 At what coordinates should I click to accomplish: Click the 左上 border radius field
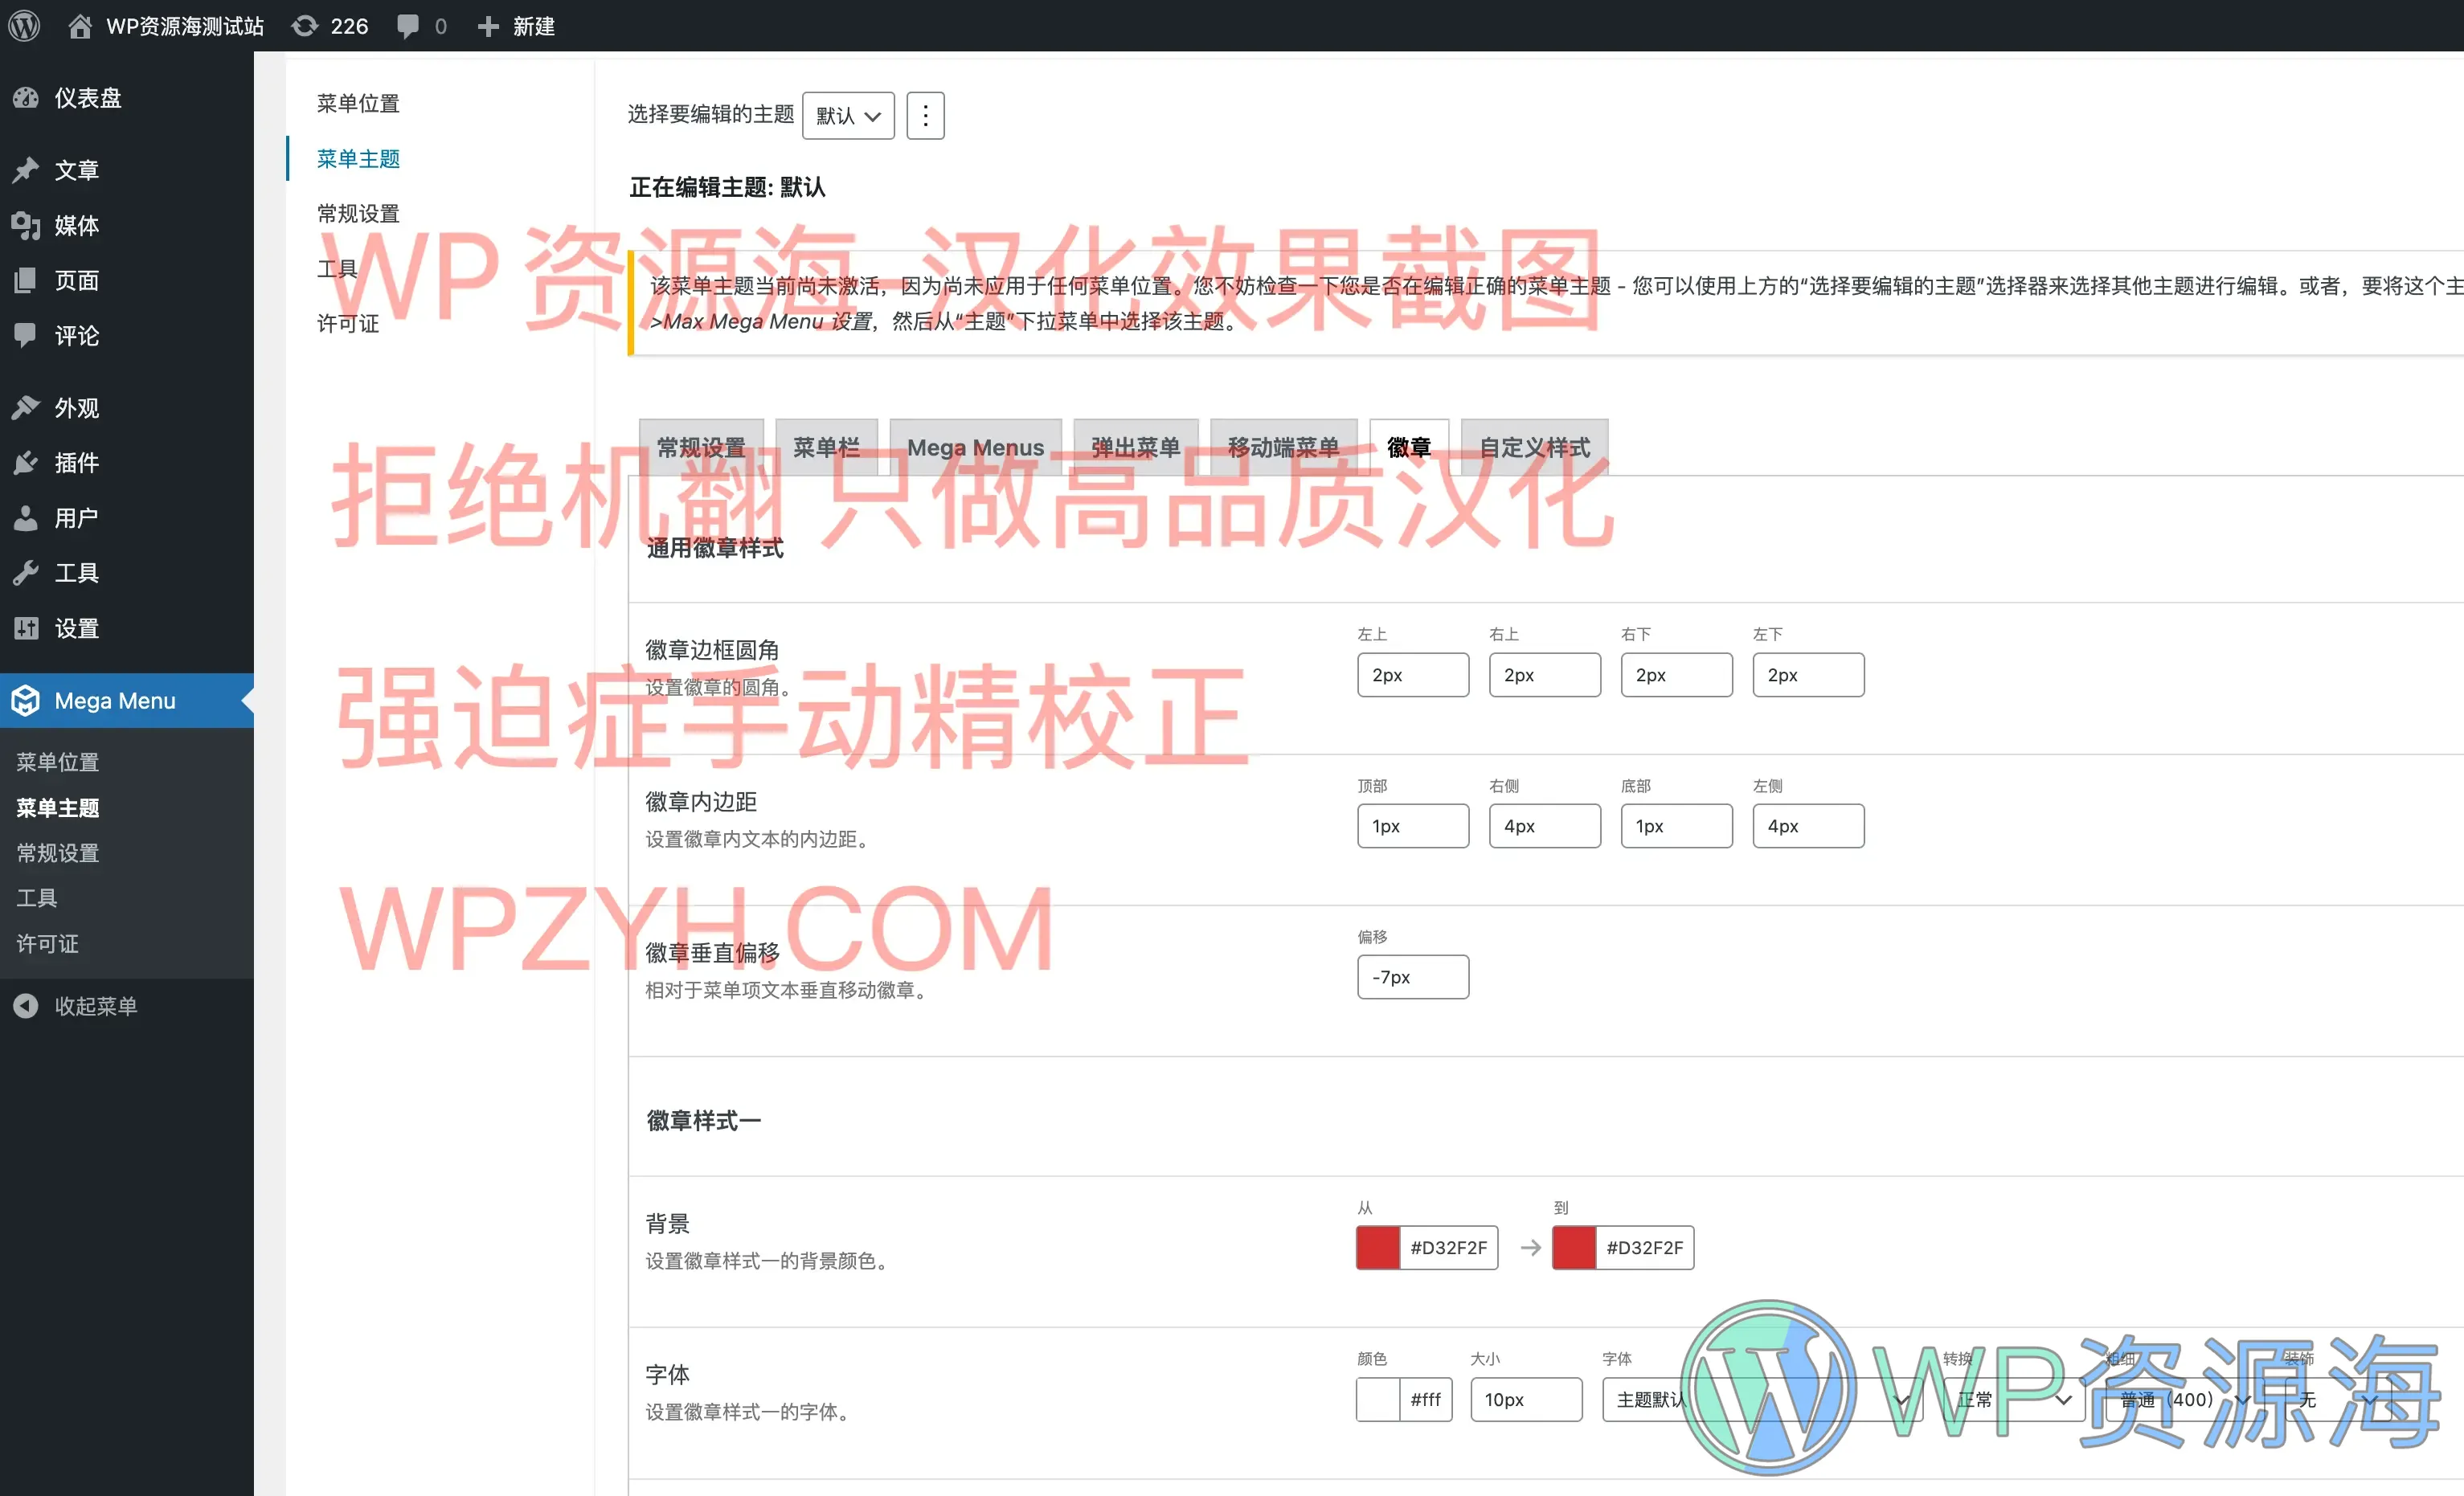(x=1412, y=675)
